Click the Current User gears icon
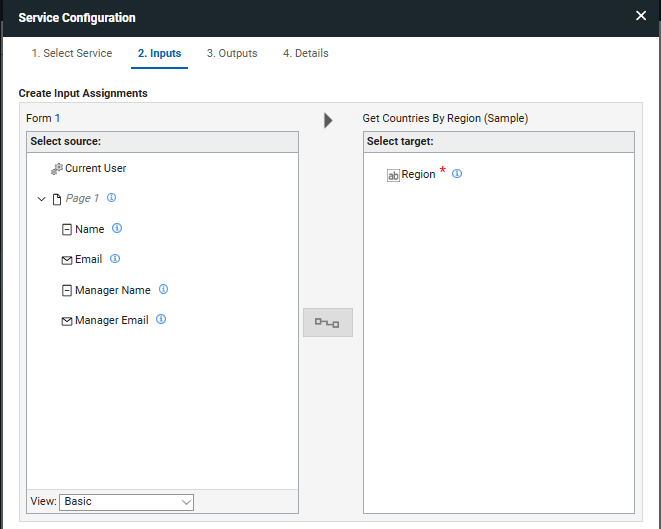The width and height of the screenshot is (661, 529). click(57, 169)
